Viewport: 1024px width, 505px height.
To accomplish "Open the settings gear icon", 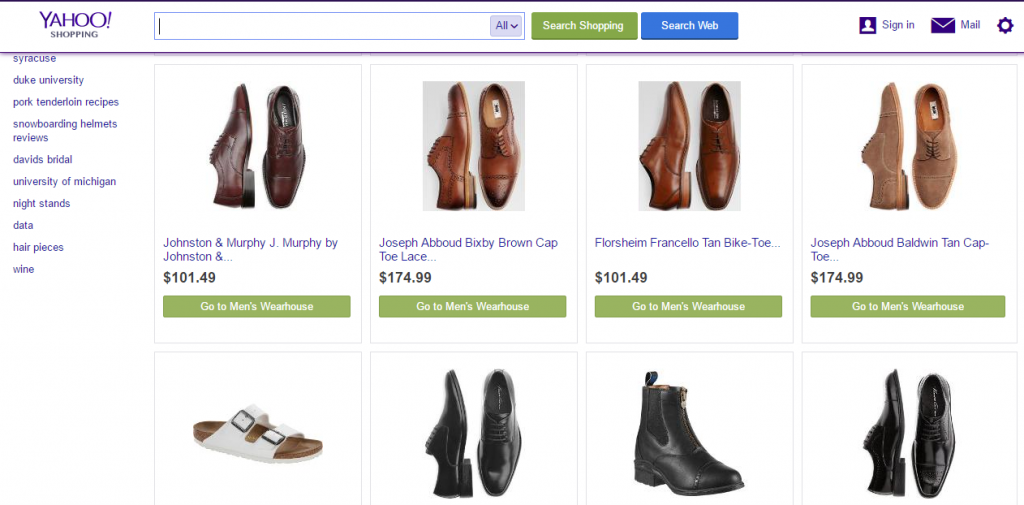I will click(1005, 25).
